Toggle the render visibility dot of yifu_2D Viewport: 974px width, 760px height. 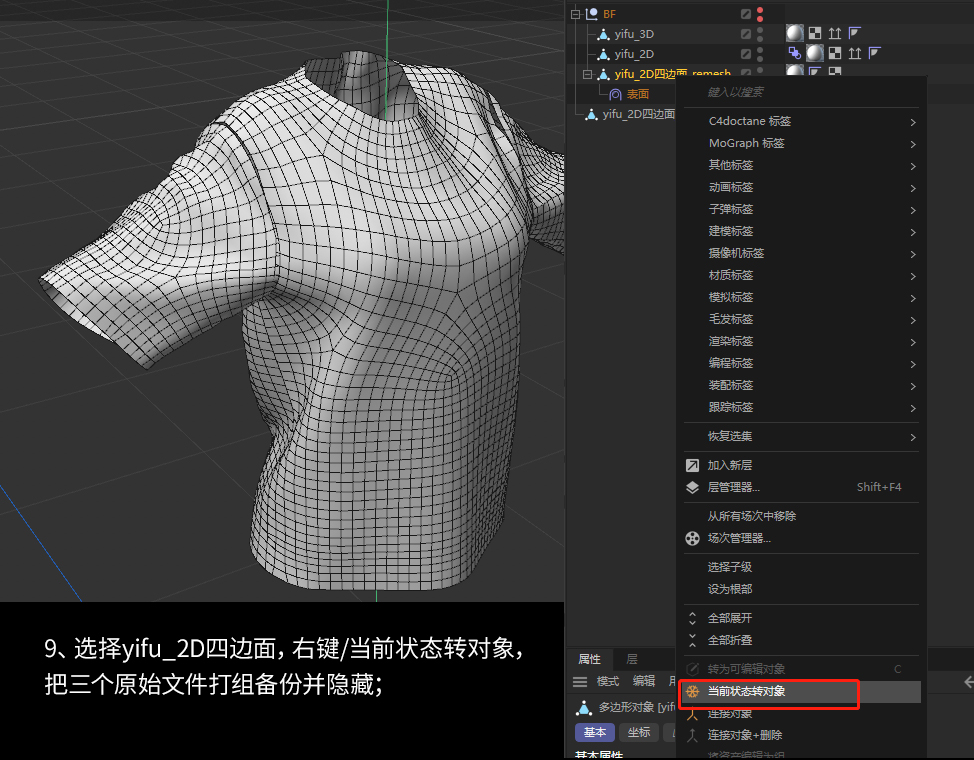(759, 56)
